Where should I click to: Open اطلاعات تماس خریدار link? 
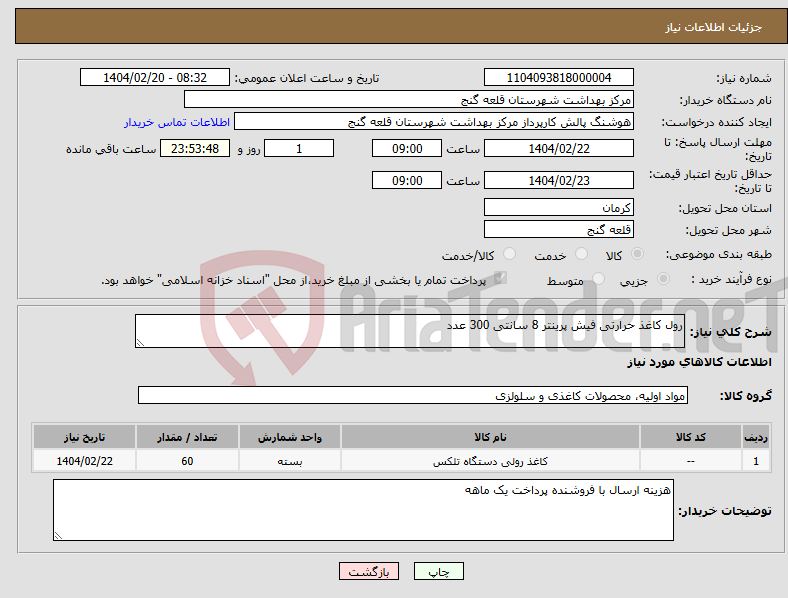coord(177,122)
